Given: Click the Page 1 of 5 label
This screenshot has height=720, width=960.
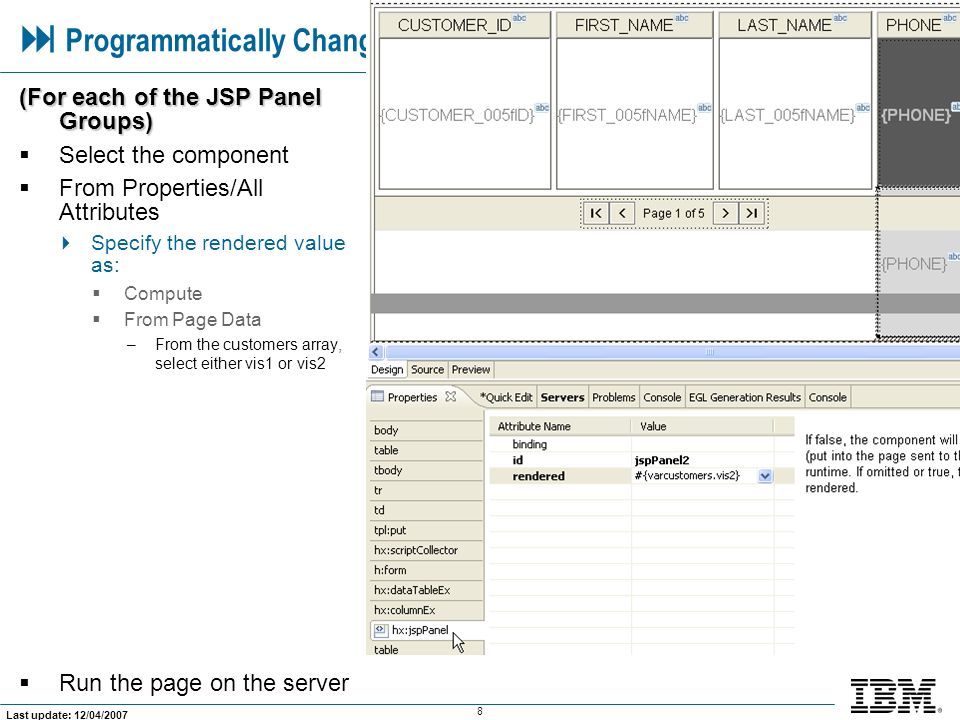Looking at the screenshot, I should point(673,213).
